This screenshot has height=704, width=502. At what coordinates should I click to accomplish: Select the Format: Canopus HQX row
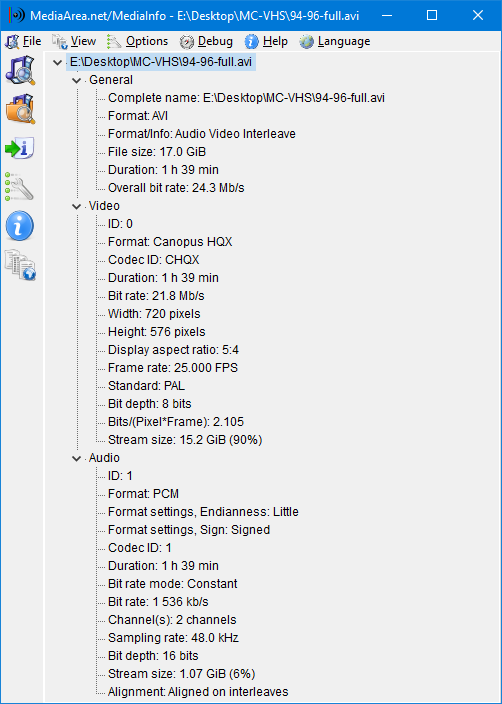pyautogui.click(x=170, y=242)
